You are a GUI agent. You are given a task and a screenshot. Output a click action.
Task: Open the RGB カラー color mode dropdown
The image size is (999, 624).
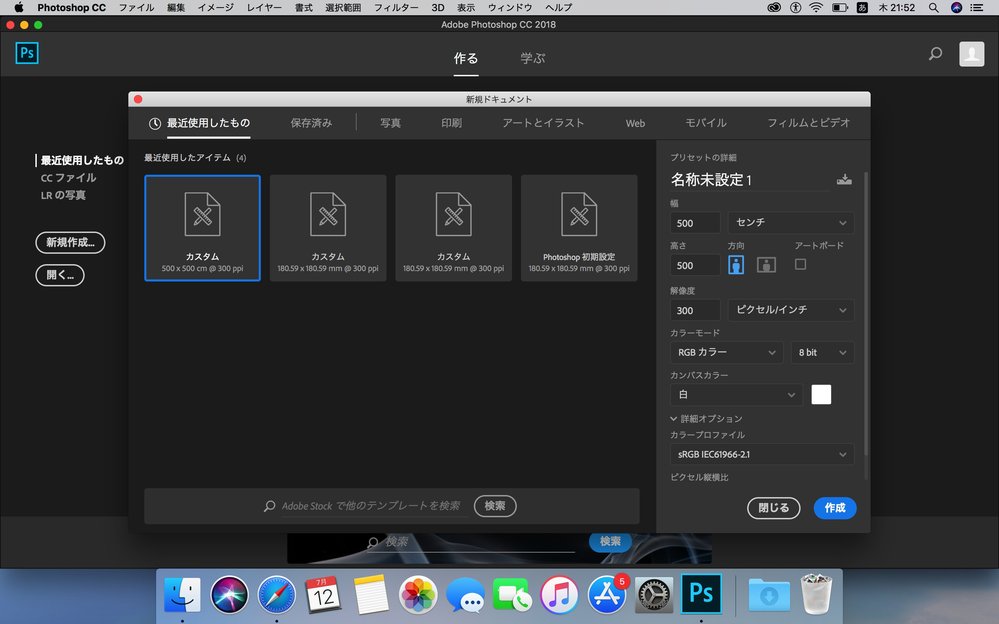[726, 352]
